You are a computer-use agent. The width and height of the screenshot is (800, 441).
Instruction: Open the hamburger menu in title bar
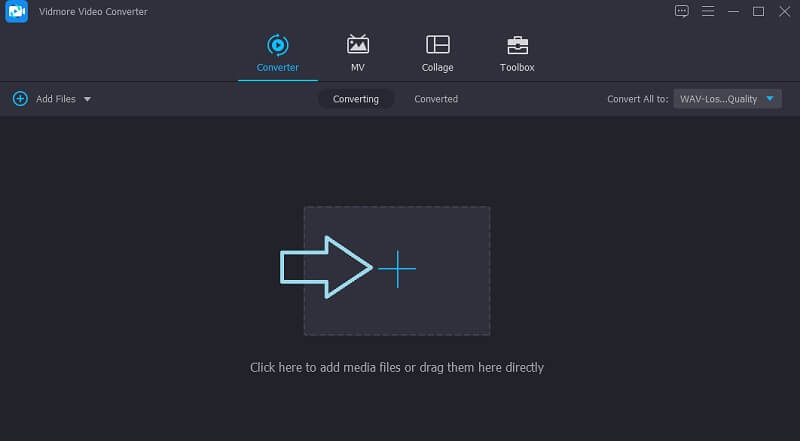(x=708, y=11)
